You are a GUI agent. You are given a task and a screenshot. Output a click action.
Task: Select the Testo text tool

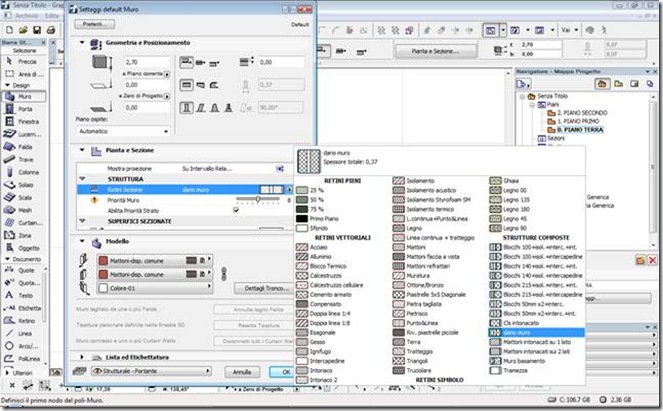[23, 296]
